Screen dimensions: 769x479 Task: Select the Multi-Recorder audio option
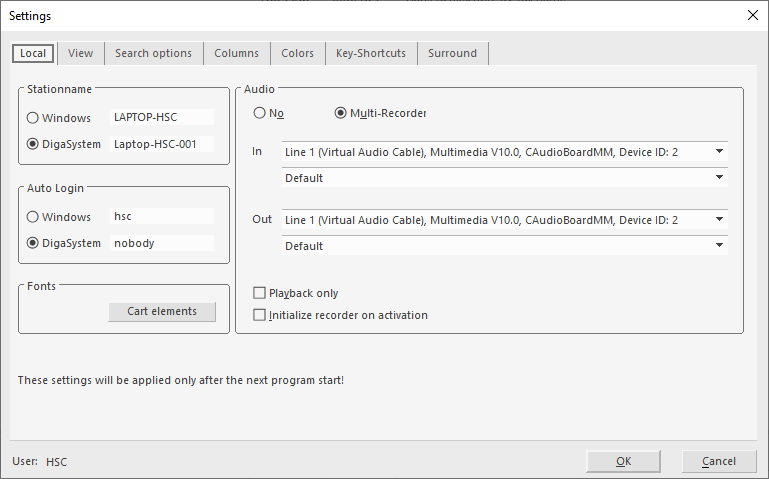coord(341,113)
